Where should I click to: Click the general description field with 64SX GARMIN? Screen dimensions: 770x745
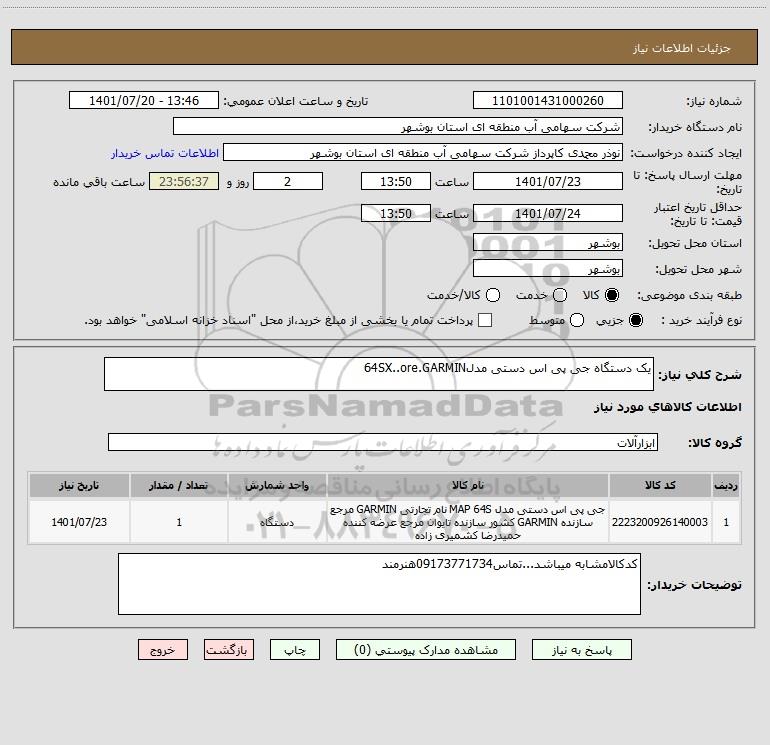pyautogui.click(x=379, y=374)
